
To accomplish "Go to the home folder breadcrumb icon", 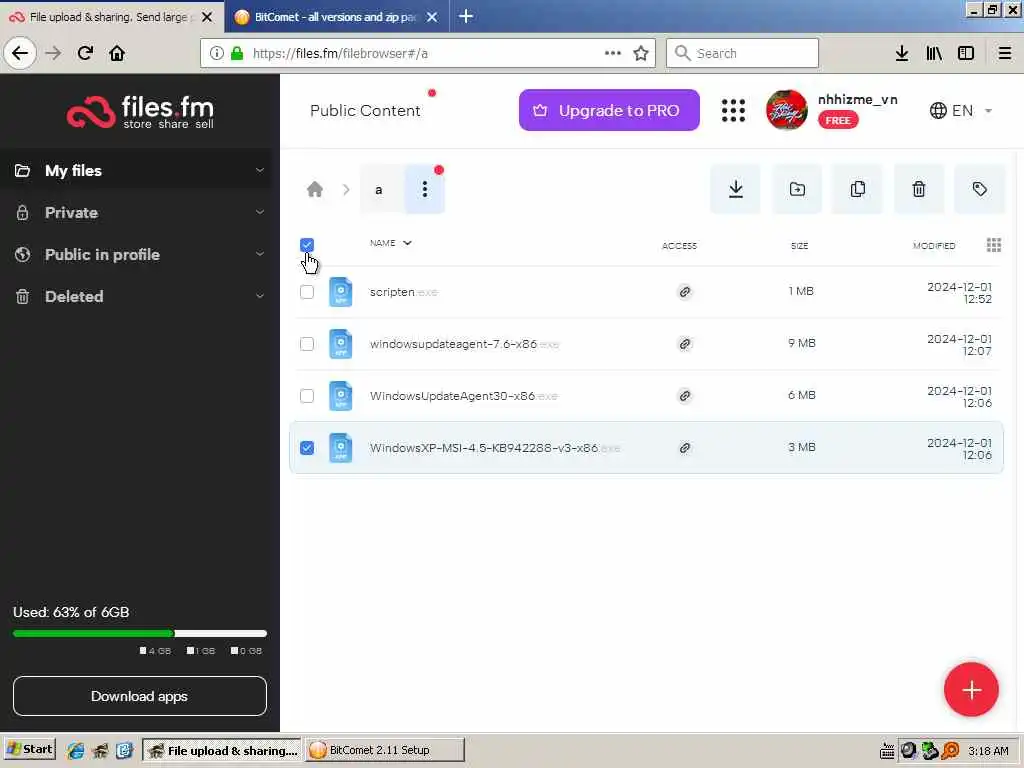I will [315, 189].
